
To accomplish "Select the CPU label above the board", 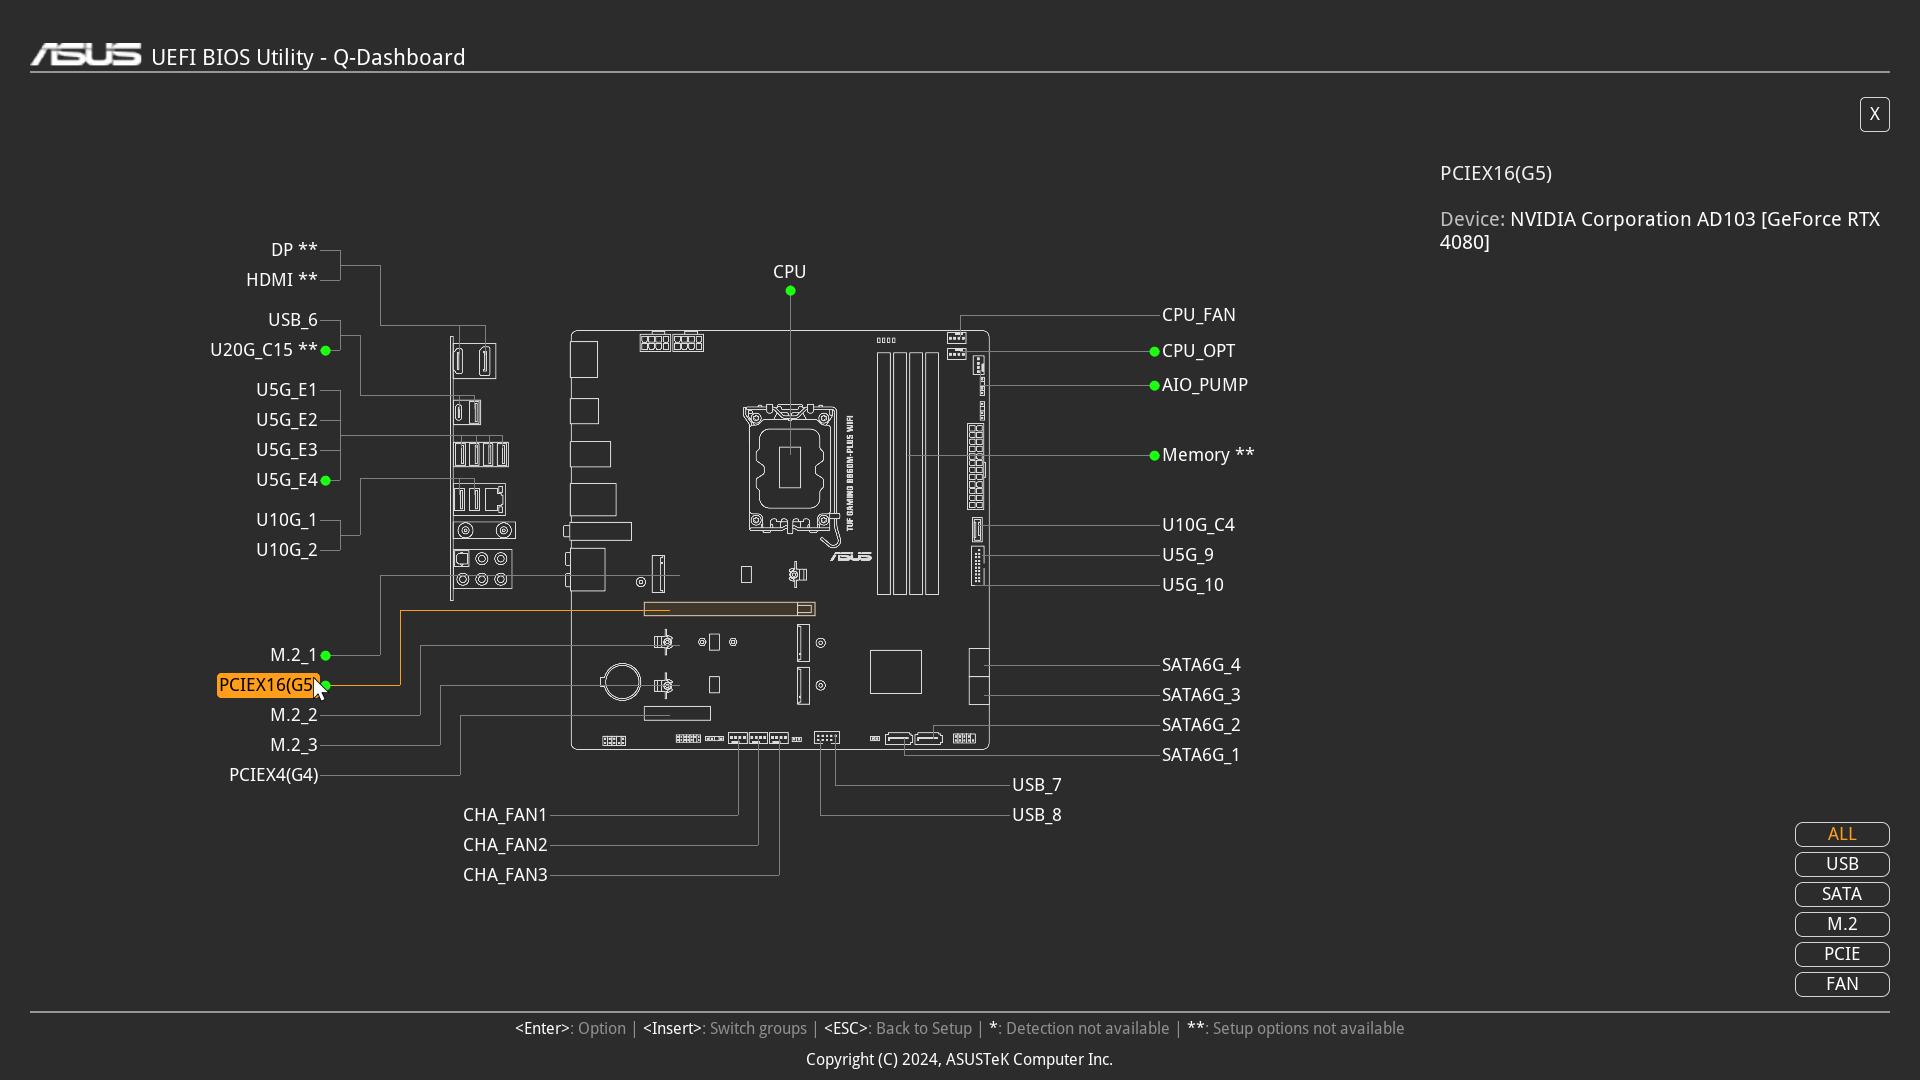I will [790, 272].
